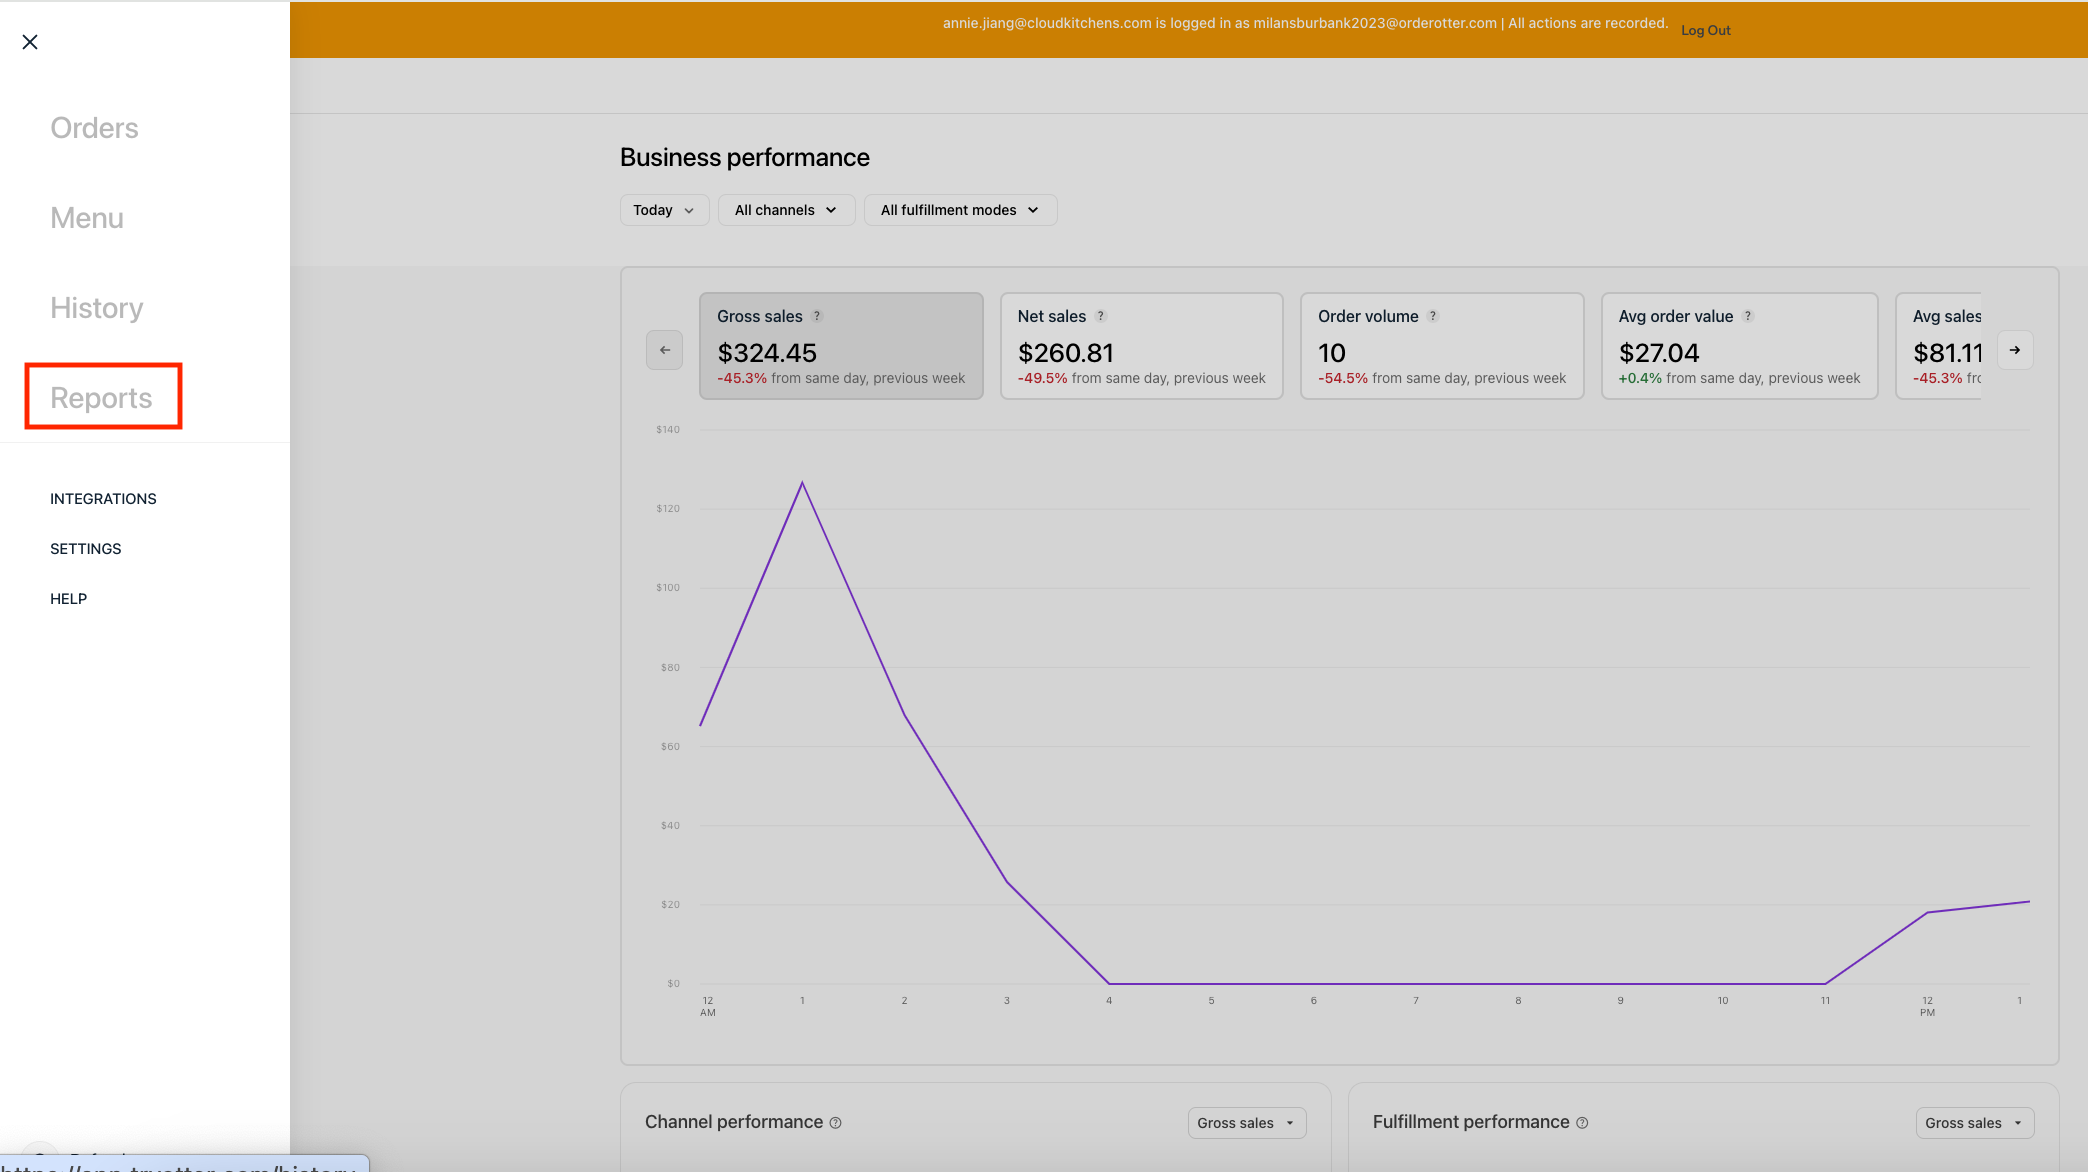Open Fulfillment performance Gross sales dropdown
This screenshot has width=2088, height=1172.
[x=1974, y=1123]
